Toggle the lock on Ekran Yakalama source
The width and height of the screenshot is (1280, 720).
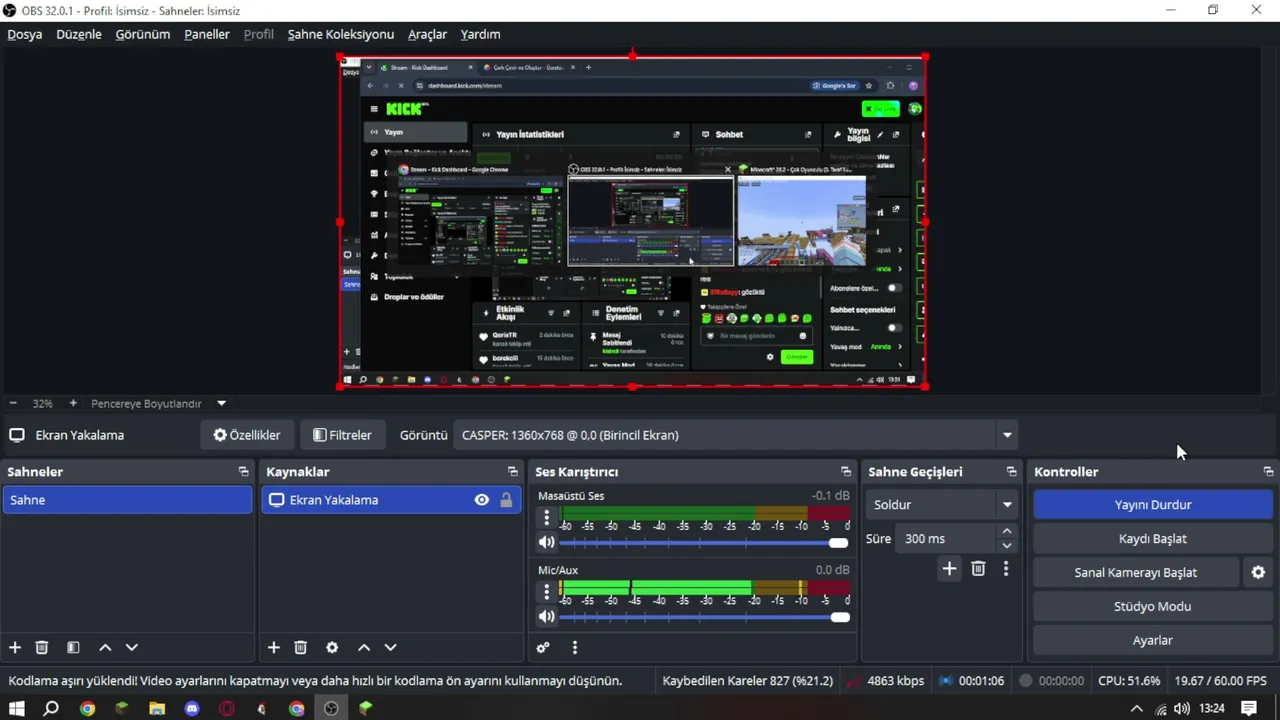[506, 500]
